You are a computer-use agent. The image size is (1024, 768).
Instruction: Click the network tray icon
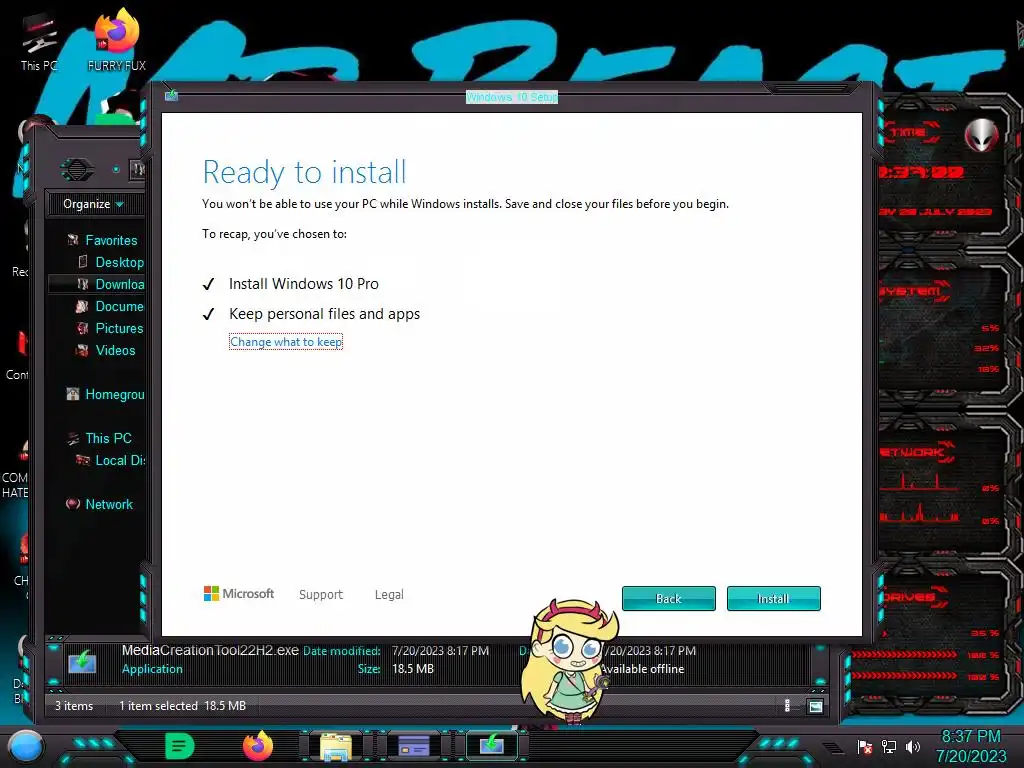click(889, 746)
